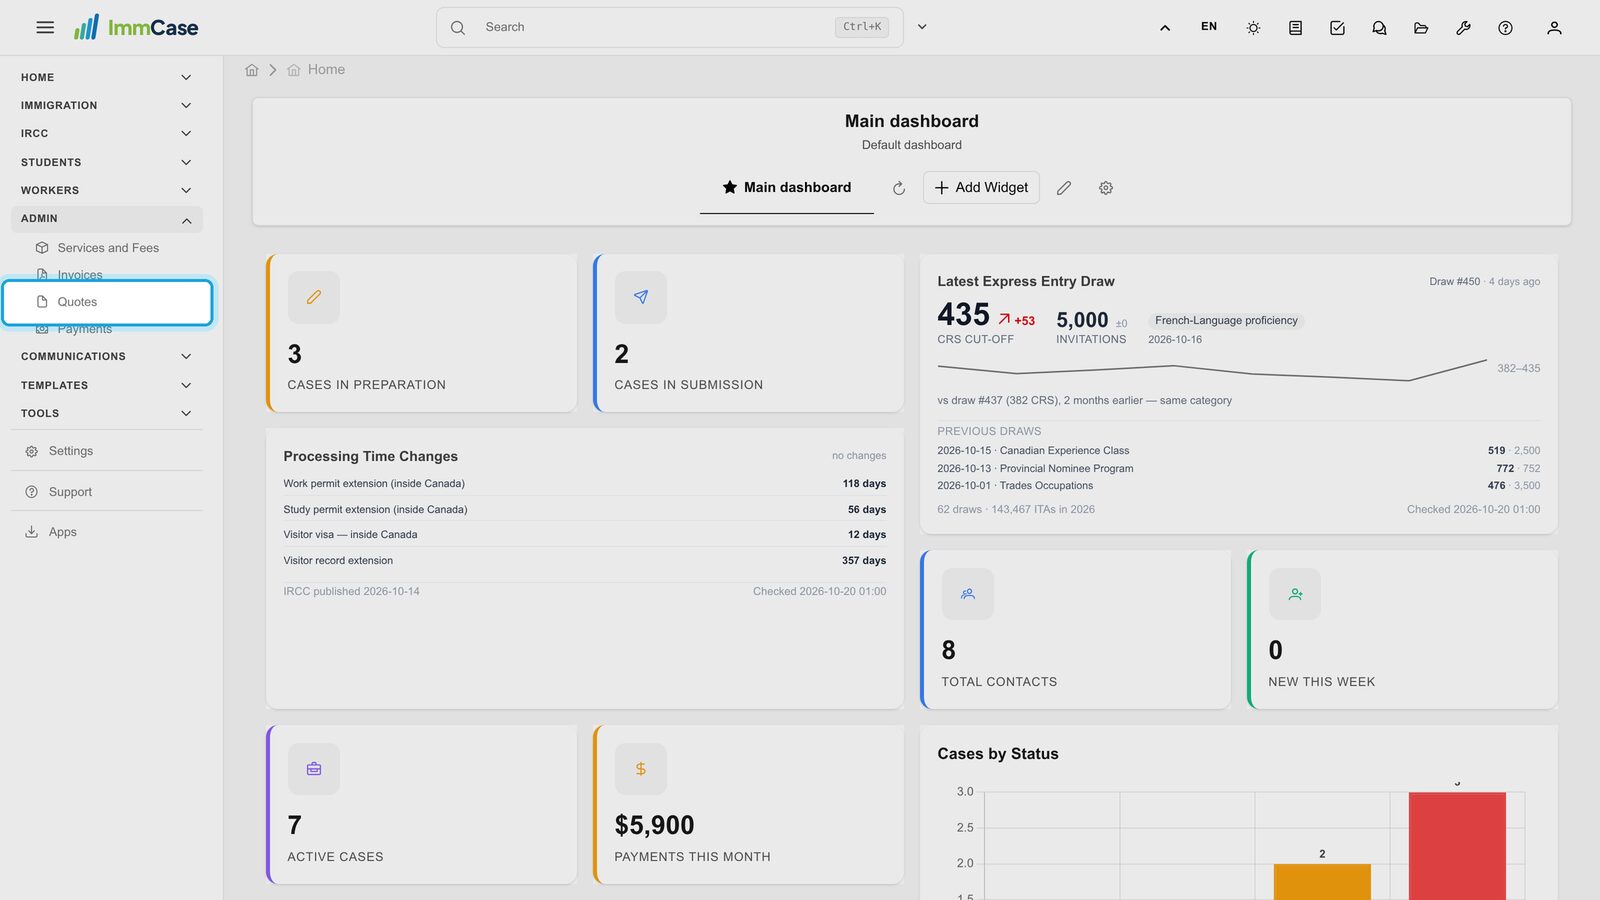1600x900 pixels.
Task: Open the hamburger menu
Action: coord(45,27)
